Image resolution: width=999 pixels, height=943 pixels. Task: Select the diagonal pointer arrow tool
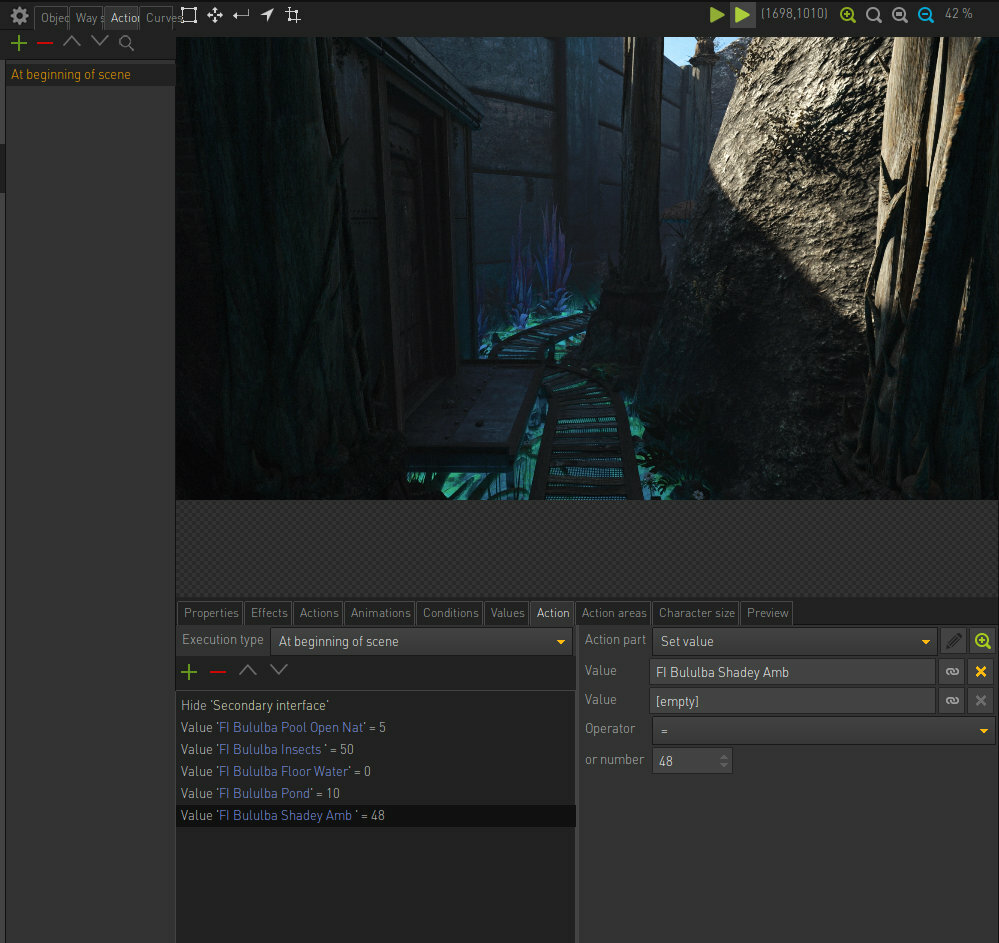(267, 15)
